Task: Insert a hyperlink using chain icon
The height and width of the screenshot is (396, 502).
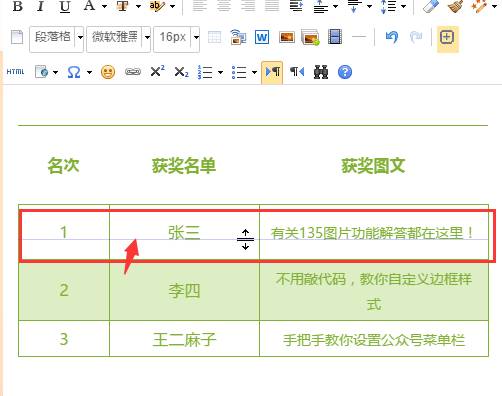Action: pyautogui.click(x=132, y=72)
